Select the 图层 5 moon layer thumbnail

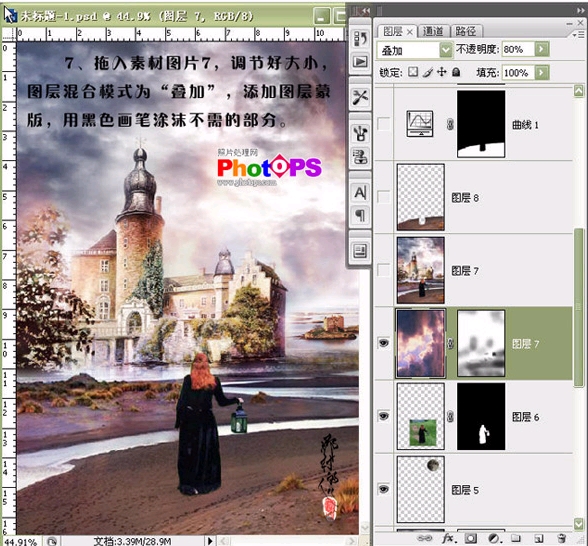(421, 489)
